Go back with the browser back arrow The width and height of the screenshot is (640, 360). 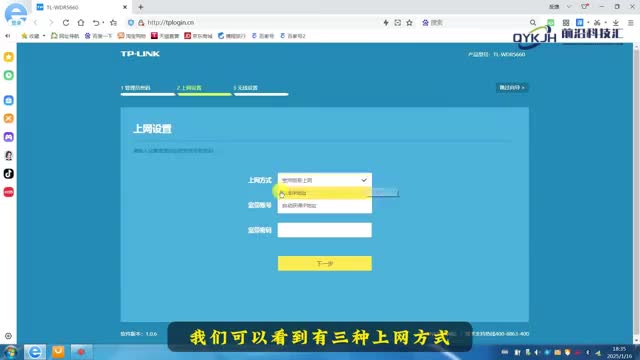click(x=36, y=23)
